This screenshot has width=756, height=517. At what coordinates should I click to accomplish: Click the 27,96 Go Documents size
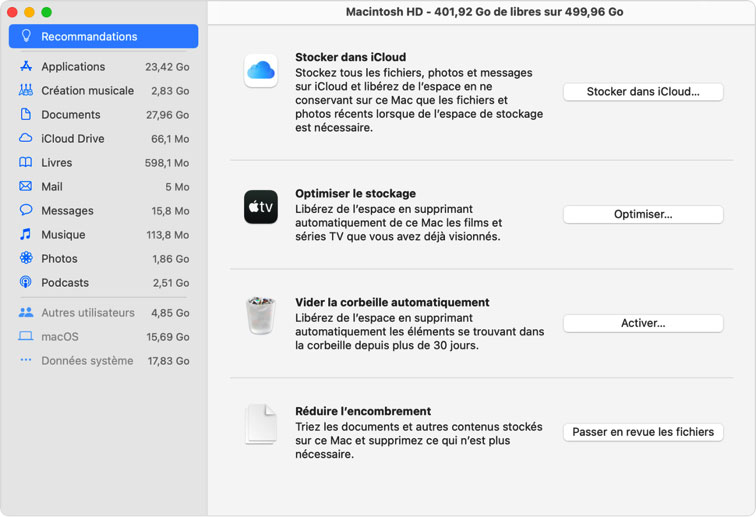click(167, 115)
